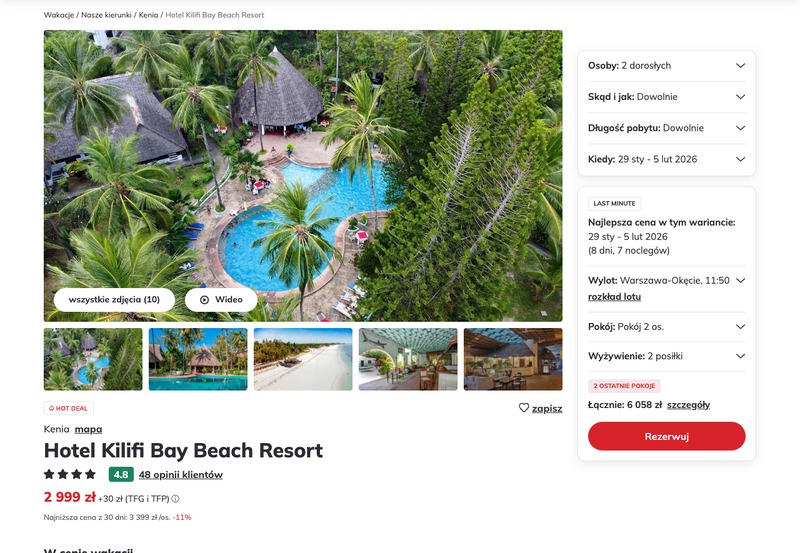Click the HOT DEAL flame badge
The height and width of the screenshot is (553, 800).
tap(68, 408)
